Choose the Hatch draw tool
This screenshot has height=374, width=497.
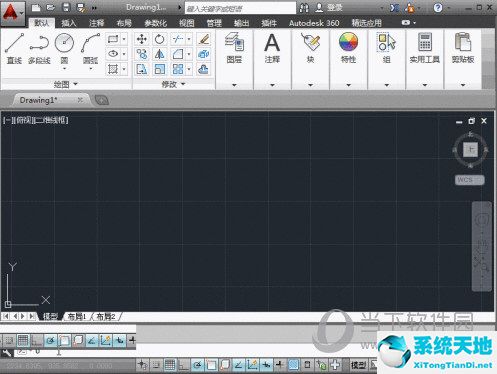(113, 69)
